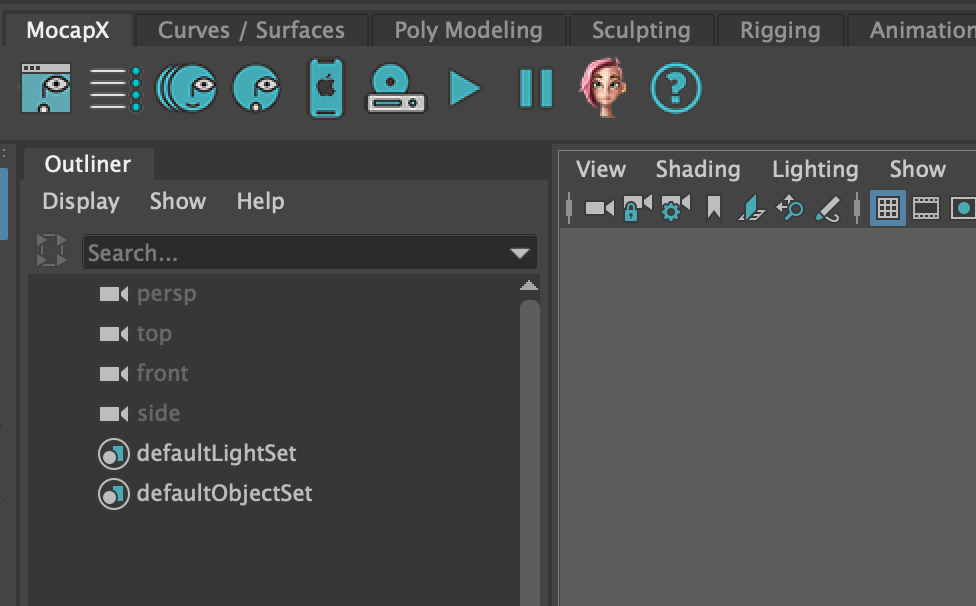Open the viewport View menu
Screen dimensions: 976x606
(x=601, y=169)
